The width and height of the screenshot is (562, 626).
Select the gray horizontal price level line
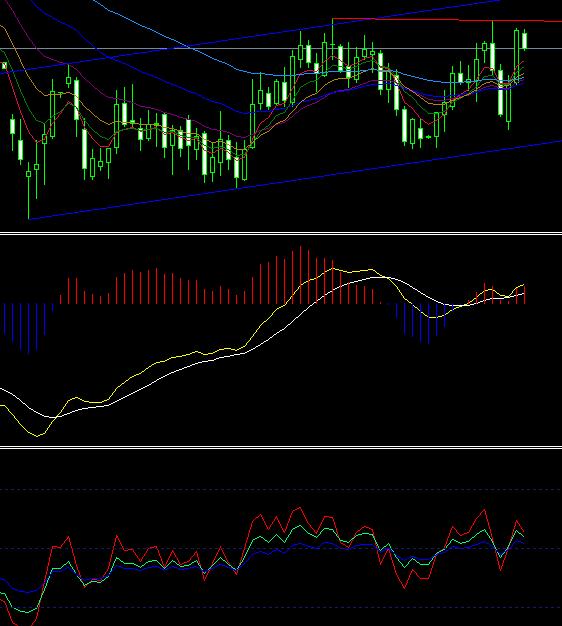point(281,49)
